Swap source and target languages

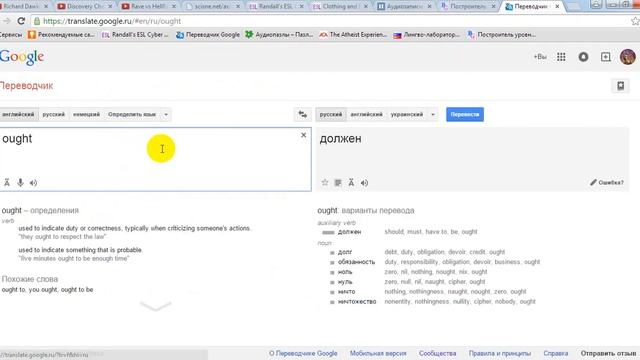302,114
